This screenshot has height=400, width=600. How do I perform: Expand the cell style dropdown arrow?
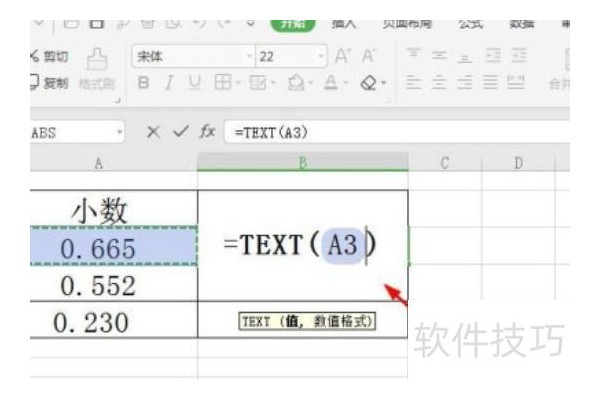[273, 83]
